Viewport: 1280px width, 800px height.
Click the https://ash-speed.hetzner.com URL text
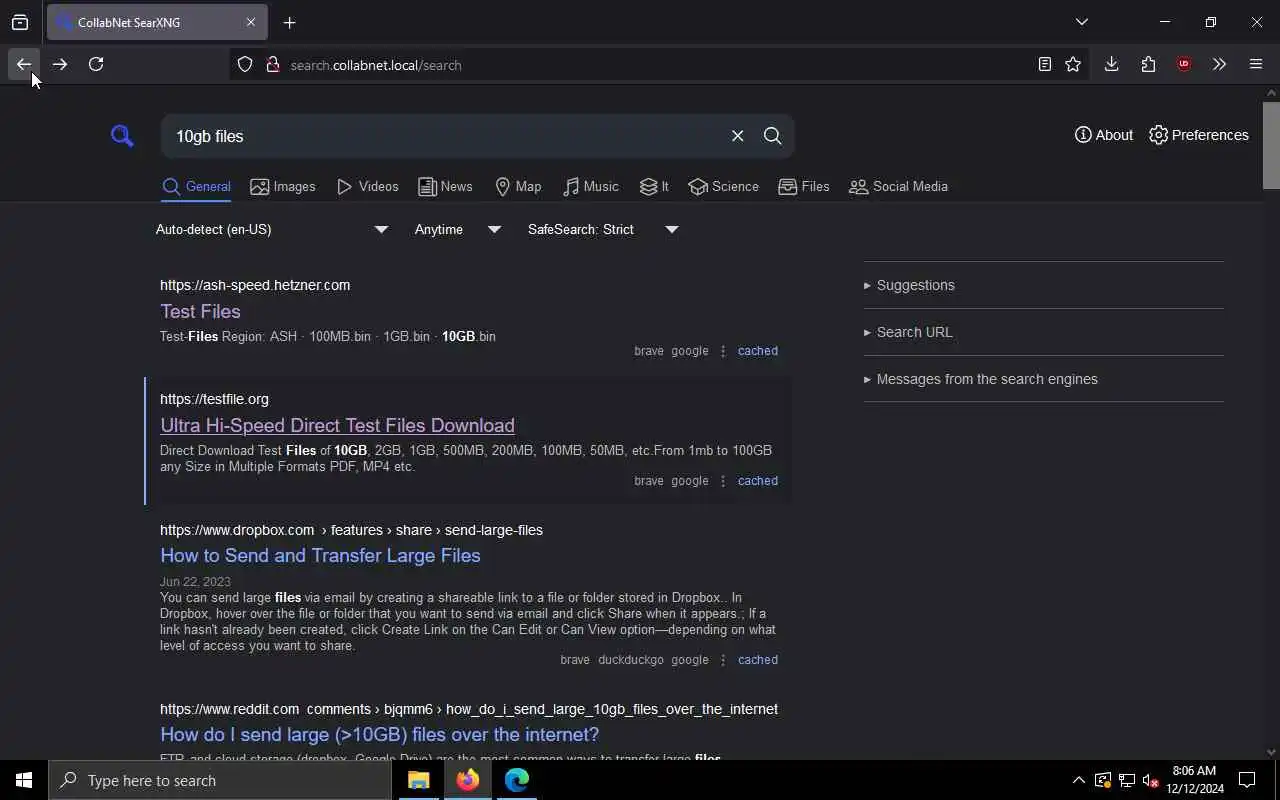[255, 285]
